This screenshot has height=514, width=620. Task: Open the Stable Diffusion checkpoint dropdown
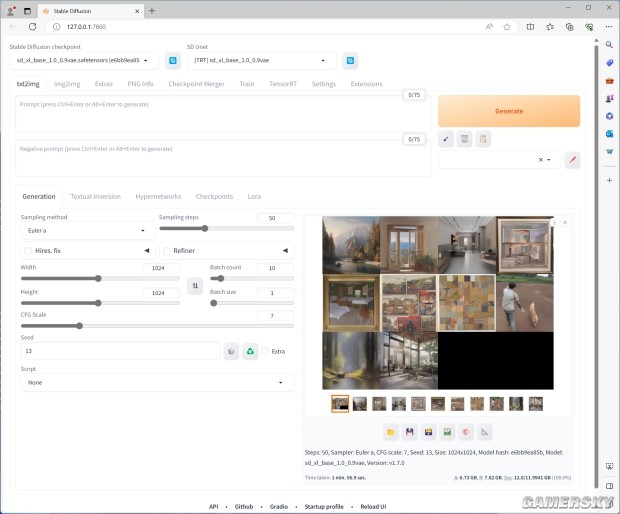(x=84, y=60)
